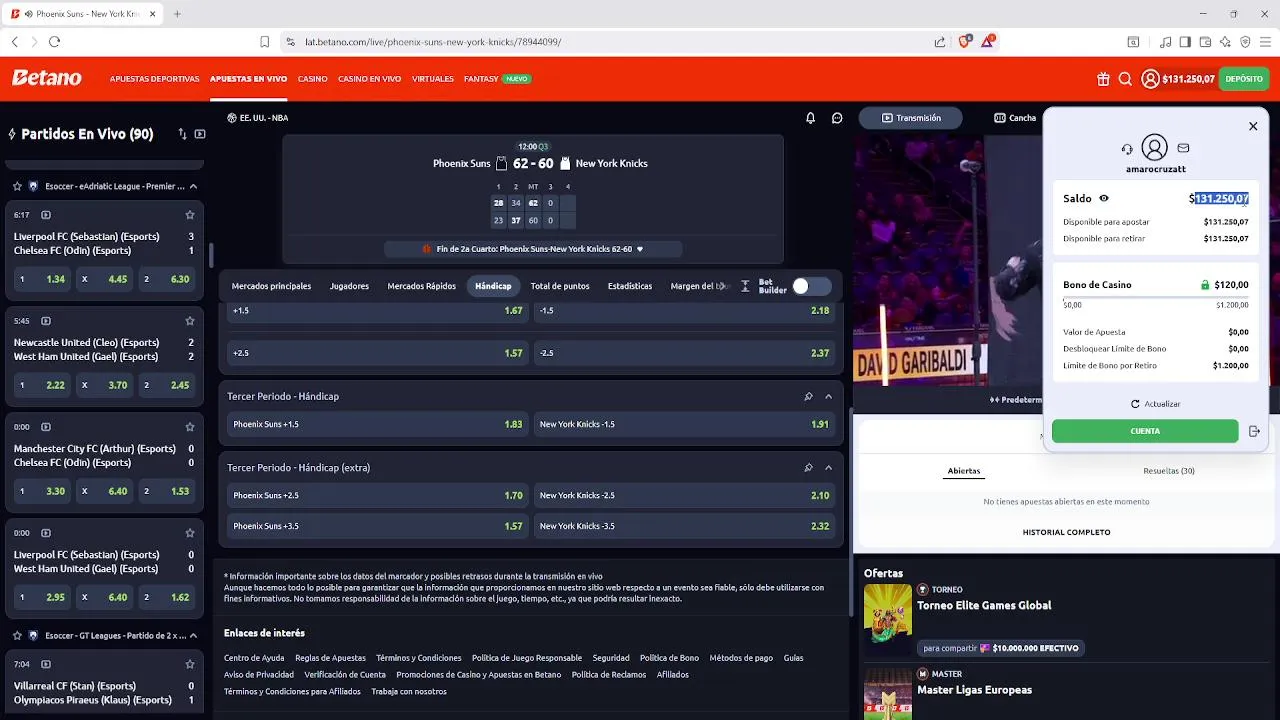This screenshot has width=1280, height=720.
Task: Open the Virtuales menu item
Action: pyautogui.click(x=433, y=79)
